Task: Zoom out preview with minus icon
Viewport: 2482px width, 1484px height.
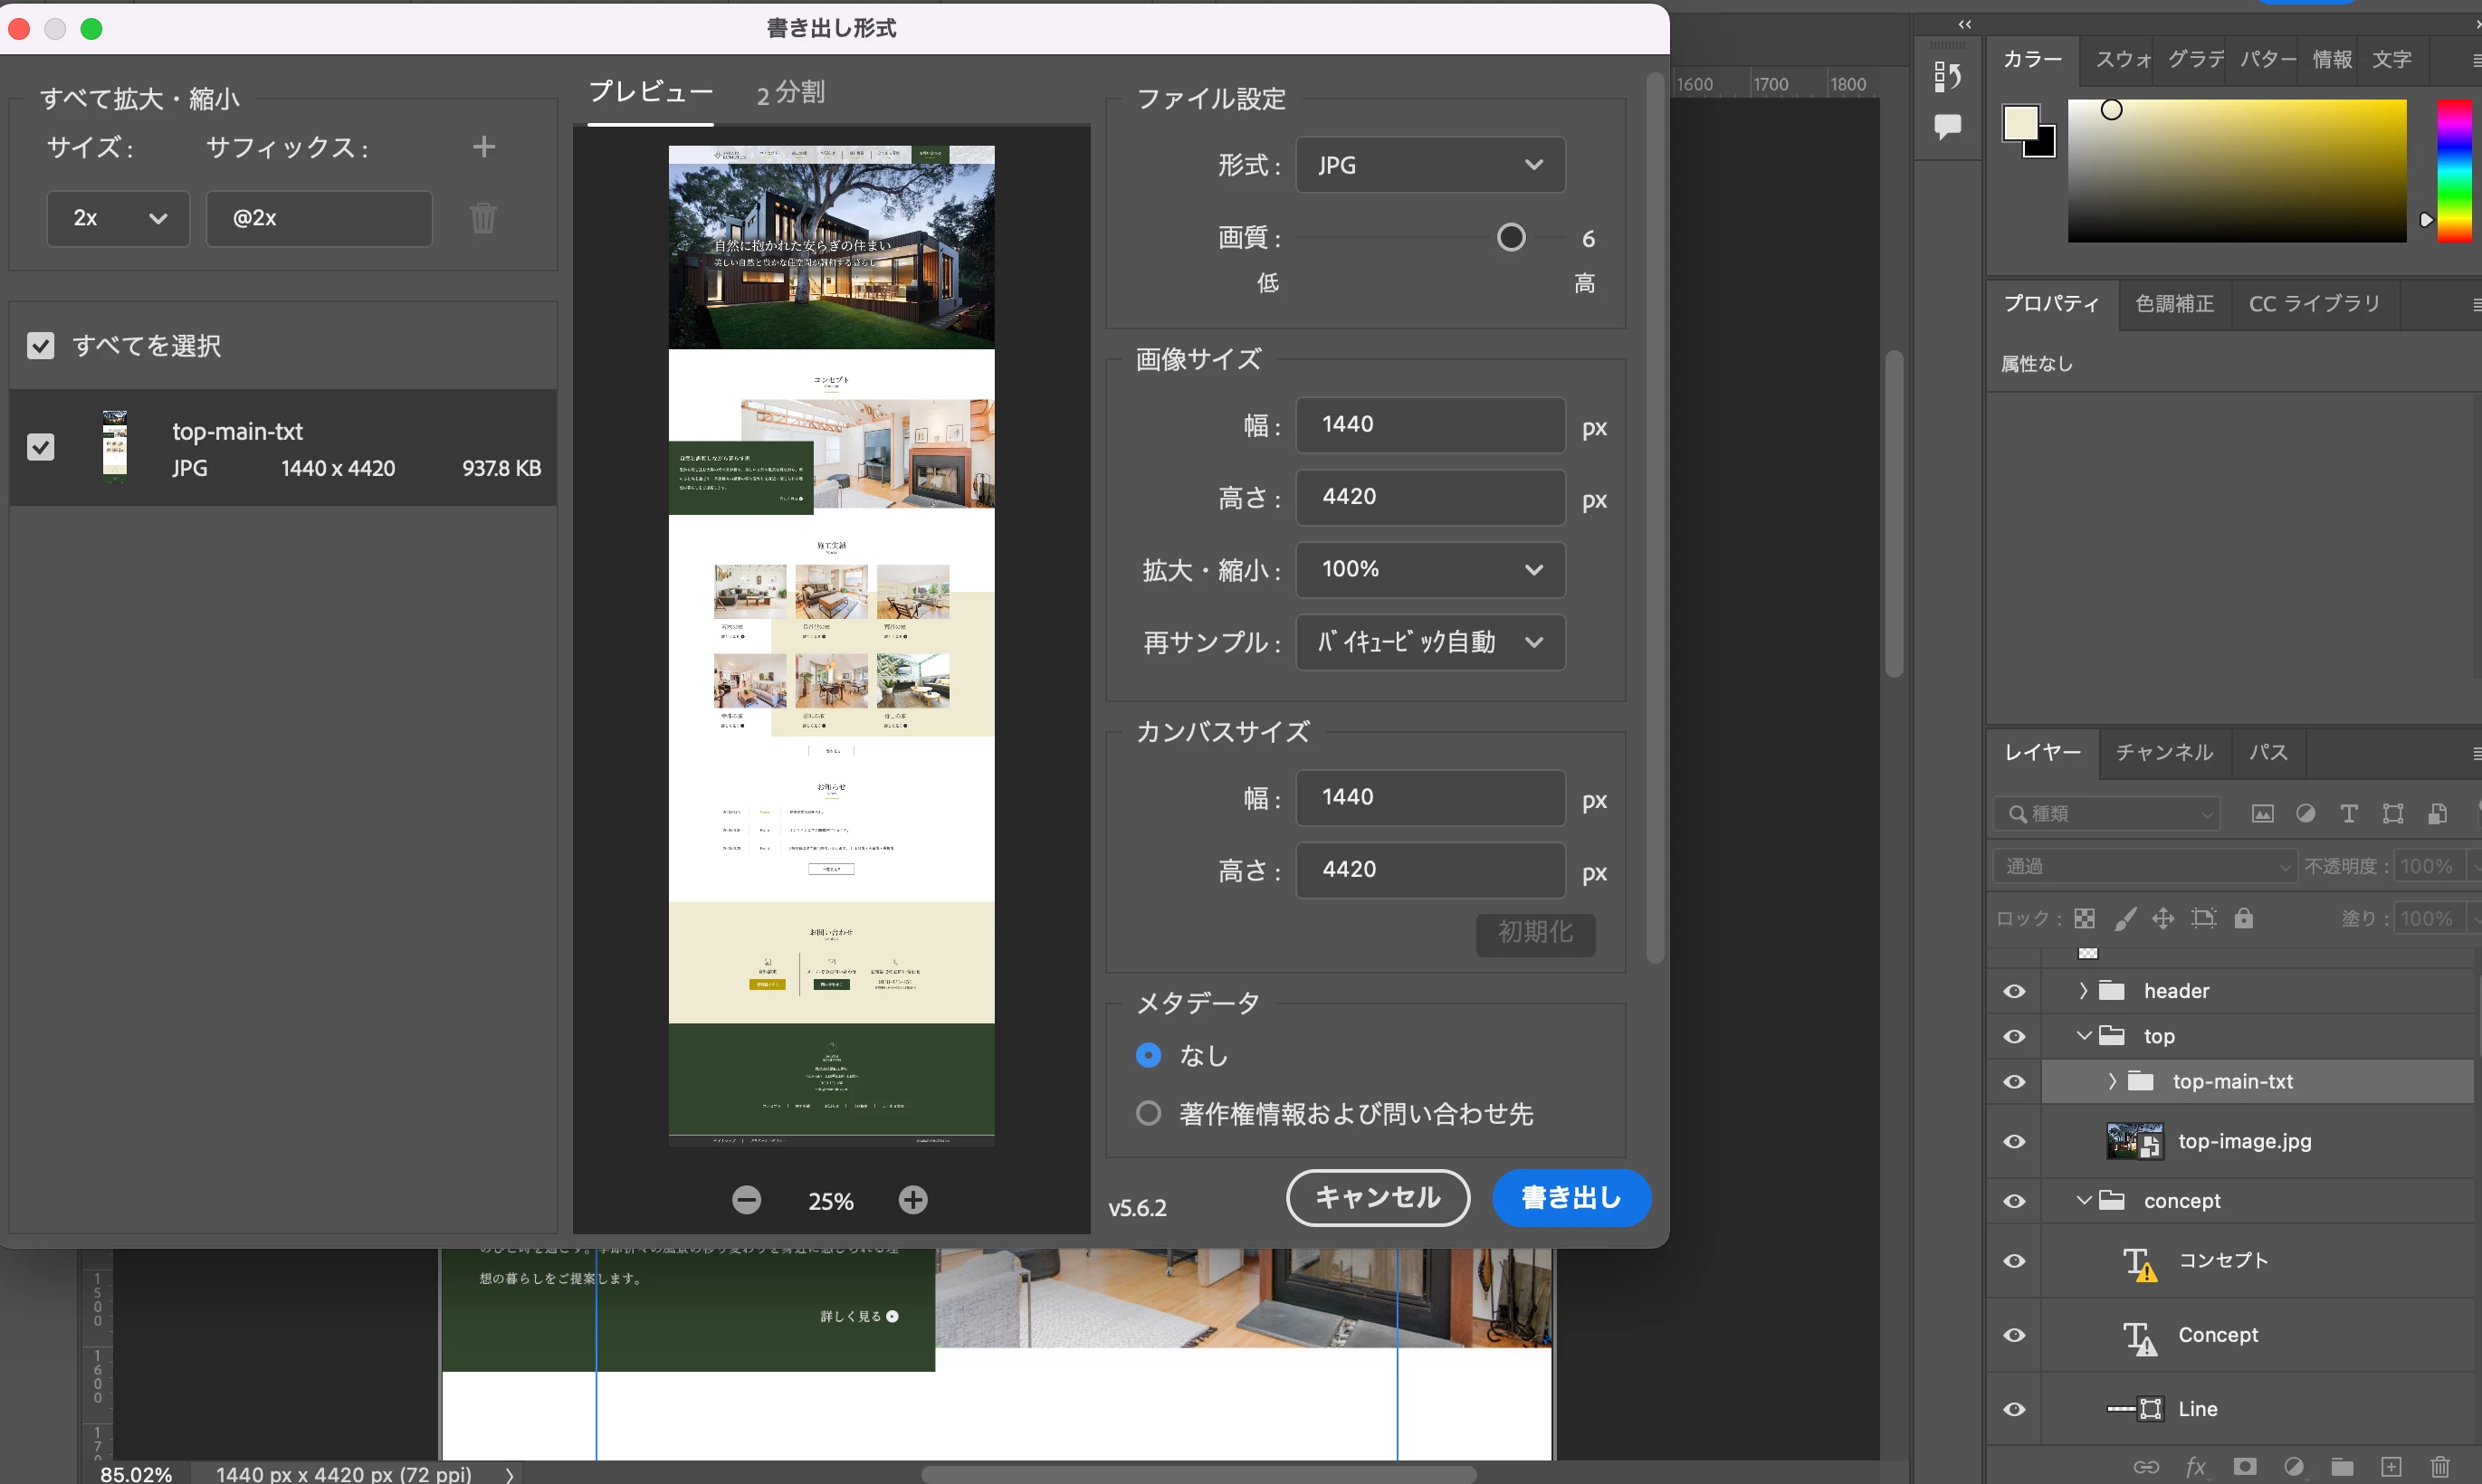Action: (x=746, y=1200)
